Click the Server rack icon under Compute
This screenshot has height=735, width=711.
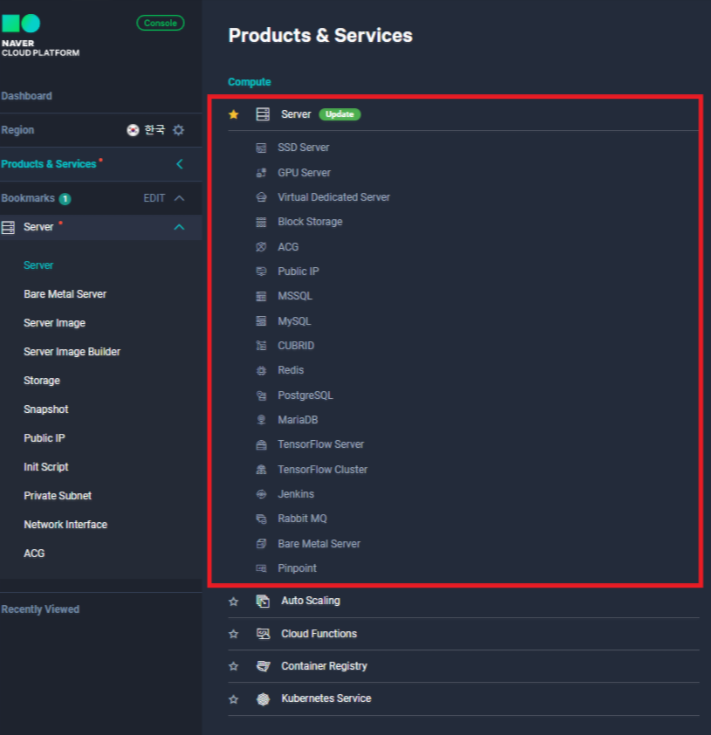coord(263,114)
